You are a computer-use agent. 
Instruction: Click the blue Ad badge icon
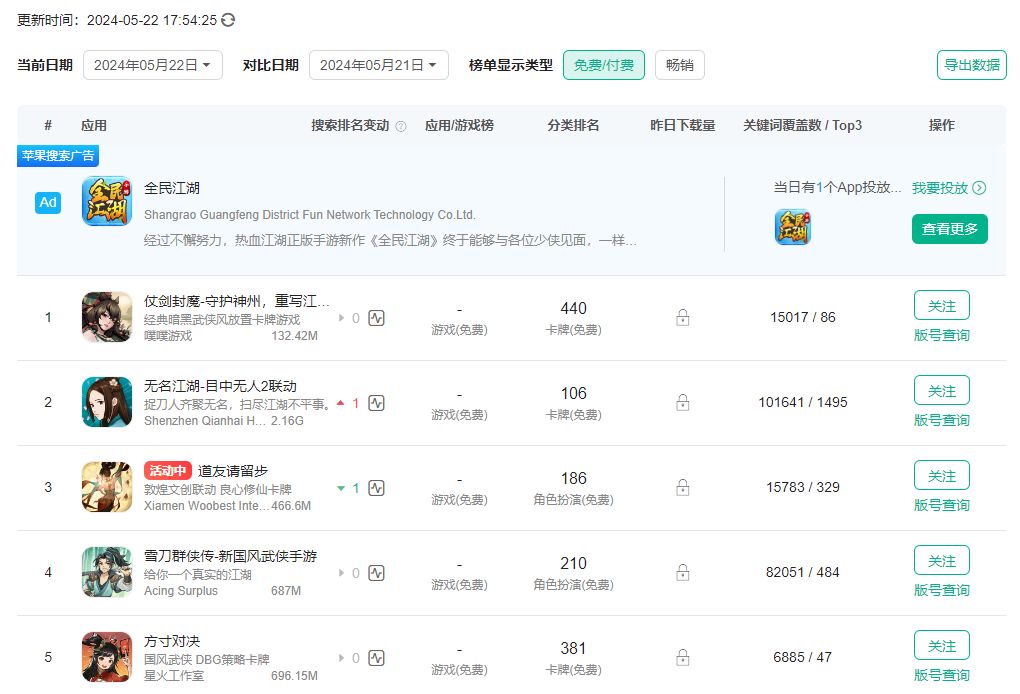tap(47, 202)
